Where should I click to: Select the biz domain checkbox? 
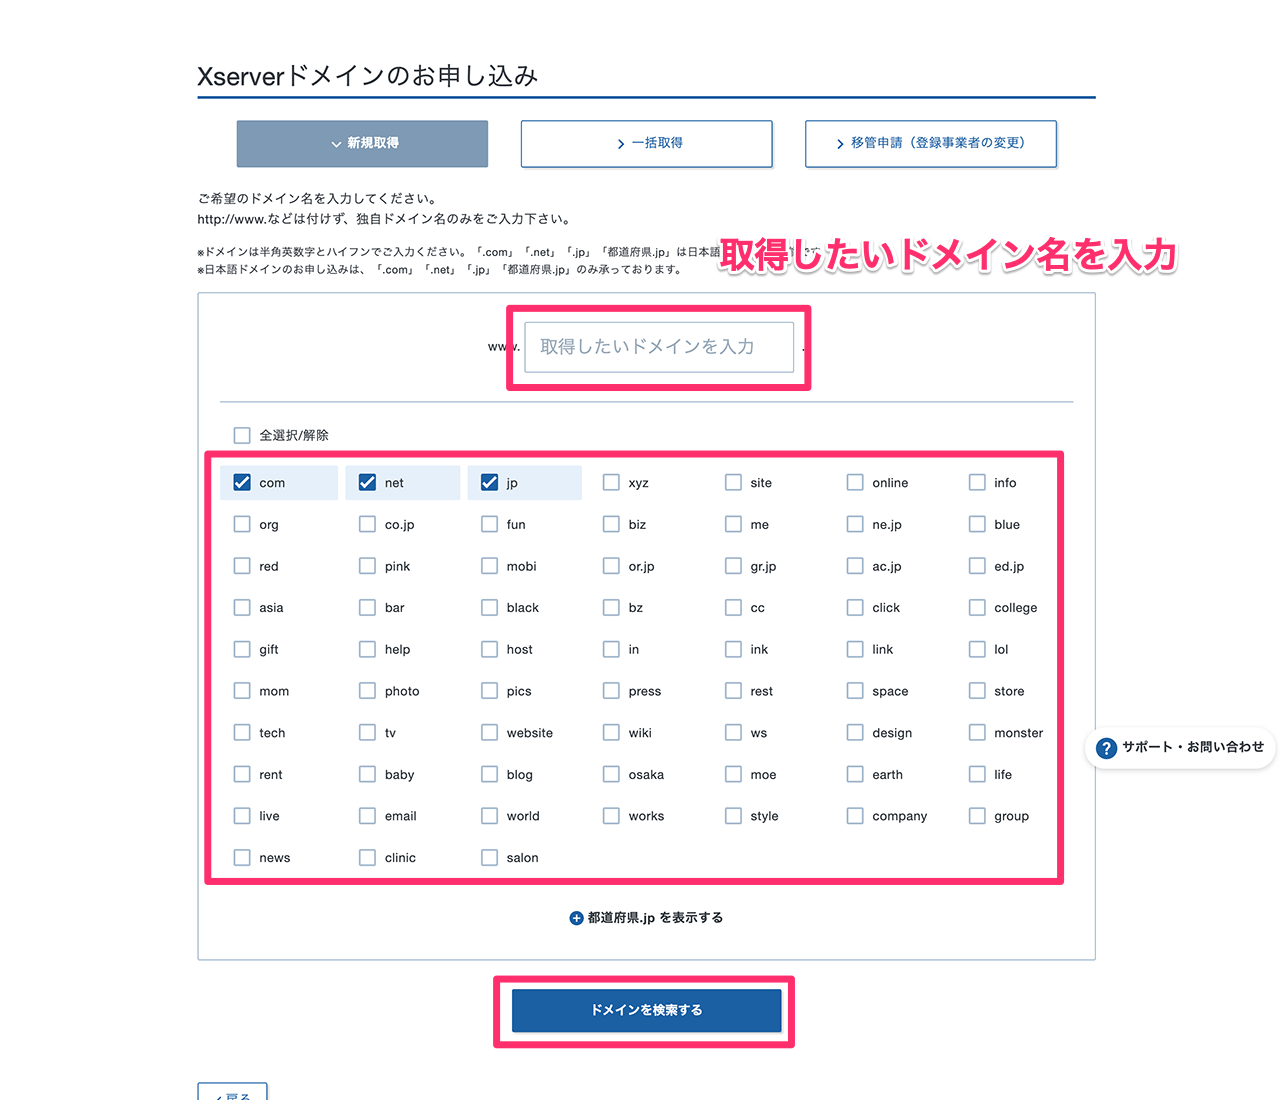coord(611,524)
